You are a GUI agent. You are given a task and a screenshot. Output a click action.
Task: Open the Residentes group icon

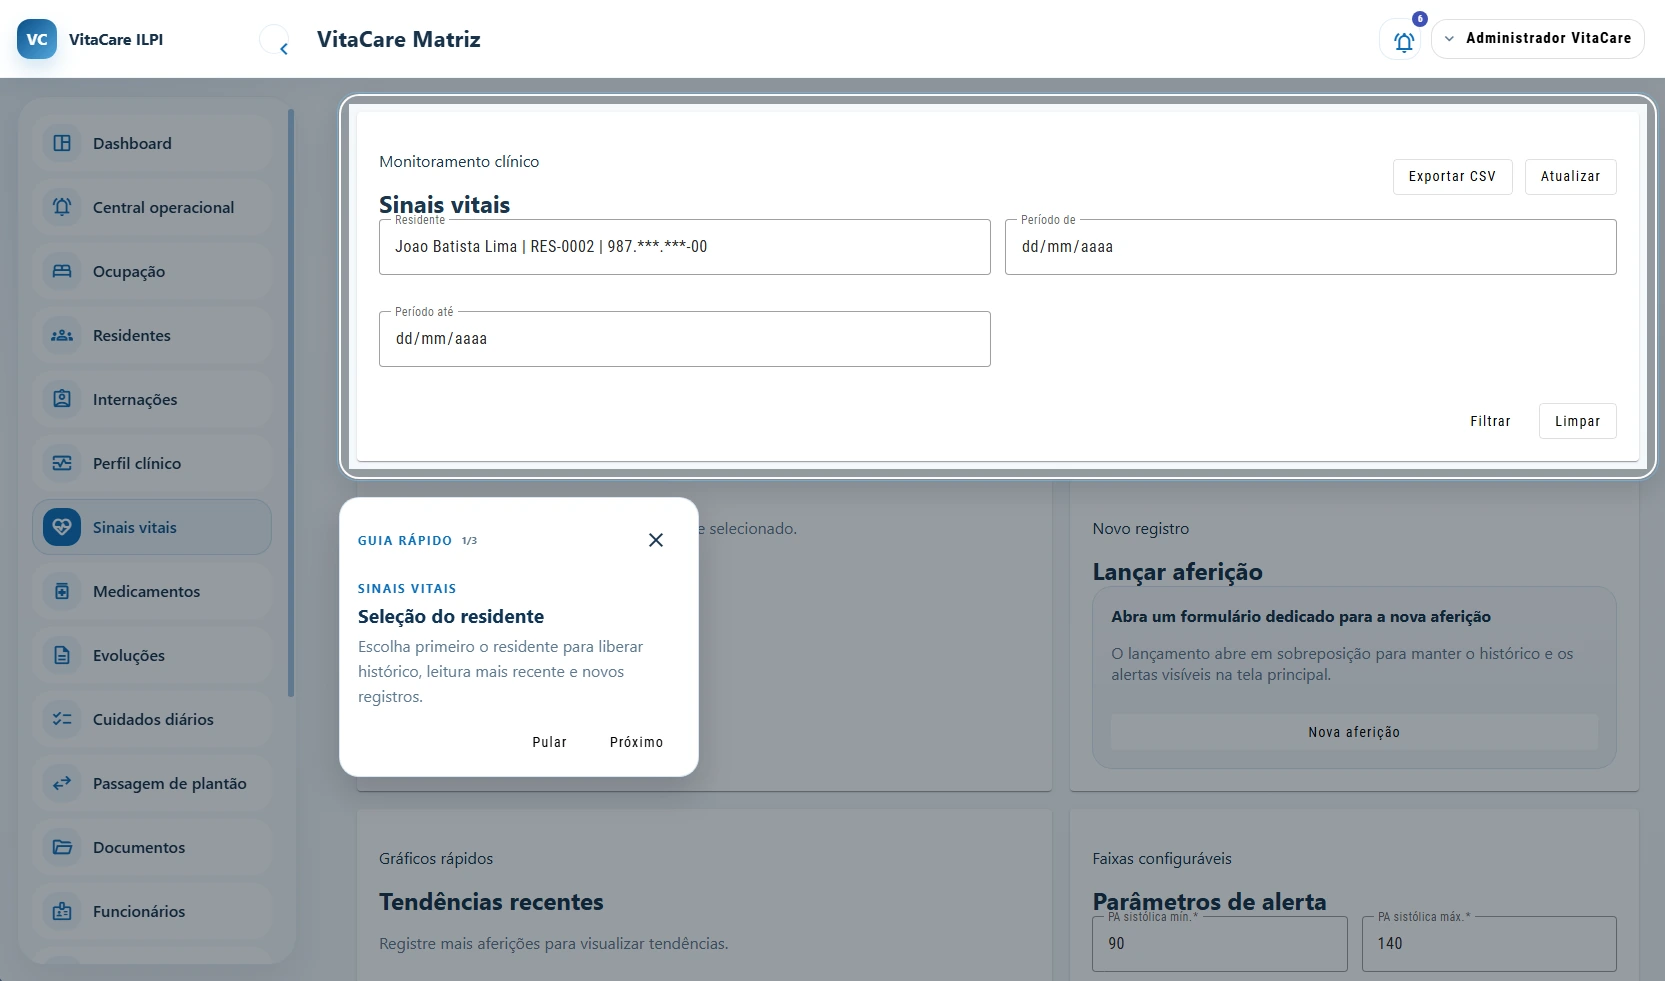[x=62, y=335]
